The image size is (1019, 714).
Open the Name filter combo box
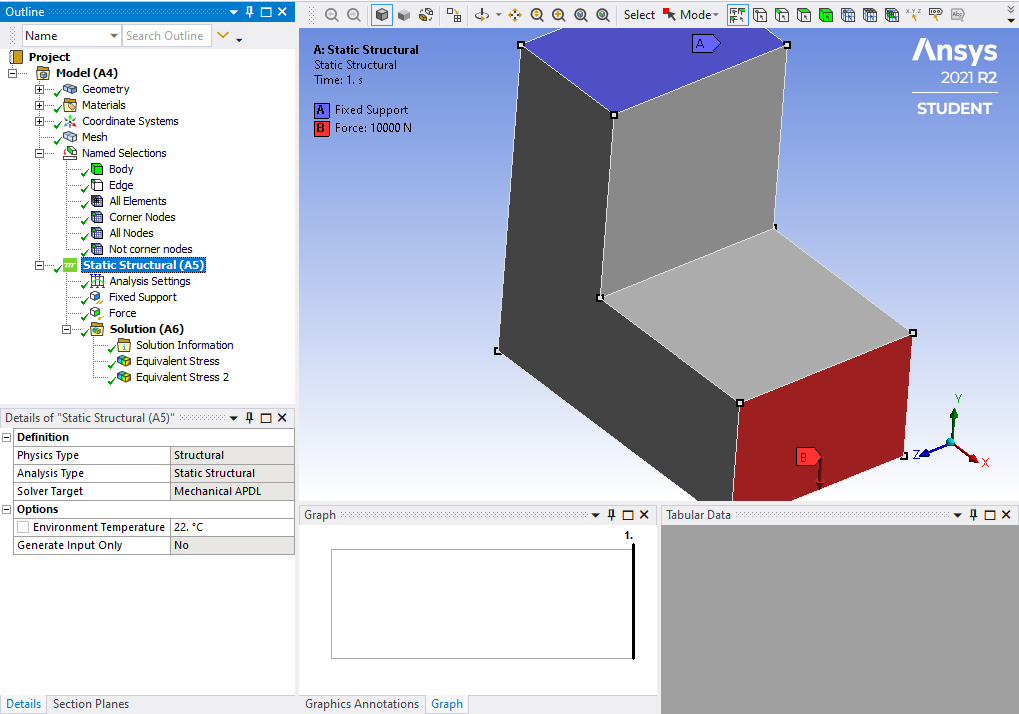[71, 36]
